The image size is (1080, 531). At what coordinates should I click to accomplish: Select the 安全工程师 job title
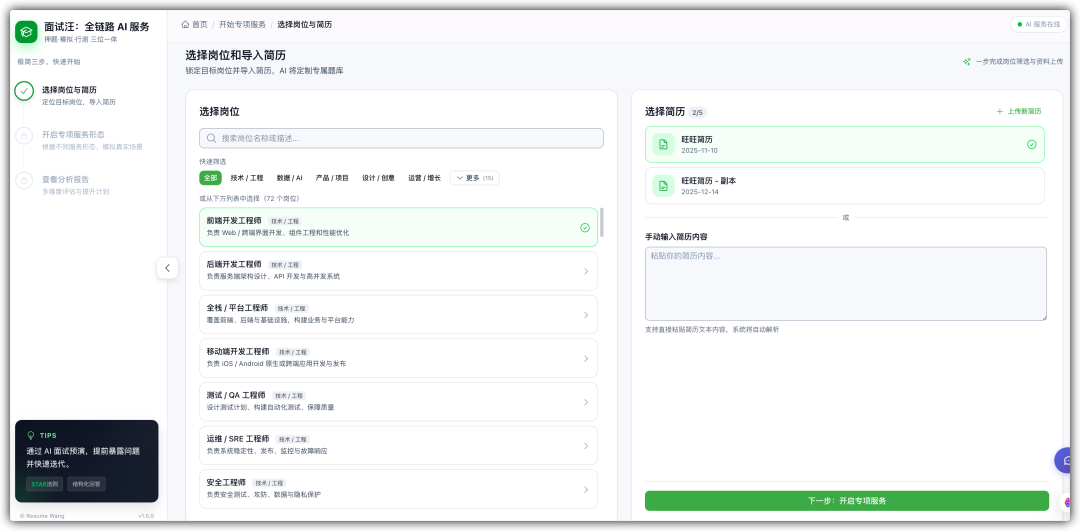(x=227, y=482)
